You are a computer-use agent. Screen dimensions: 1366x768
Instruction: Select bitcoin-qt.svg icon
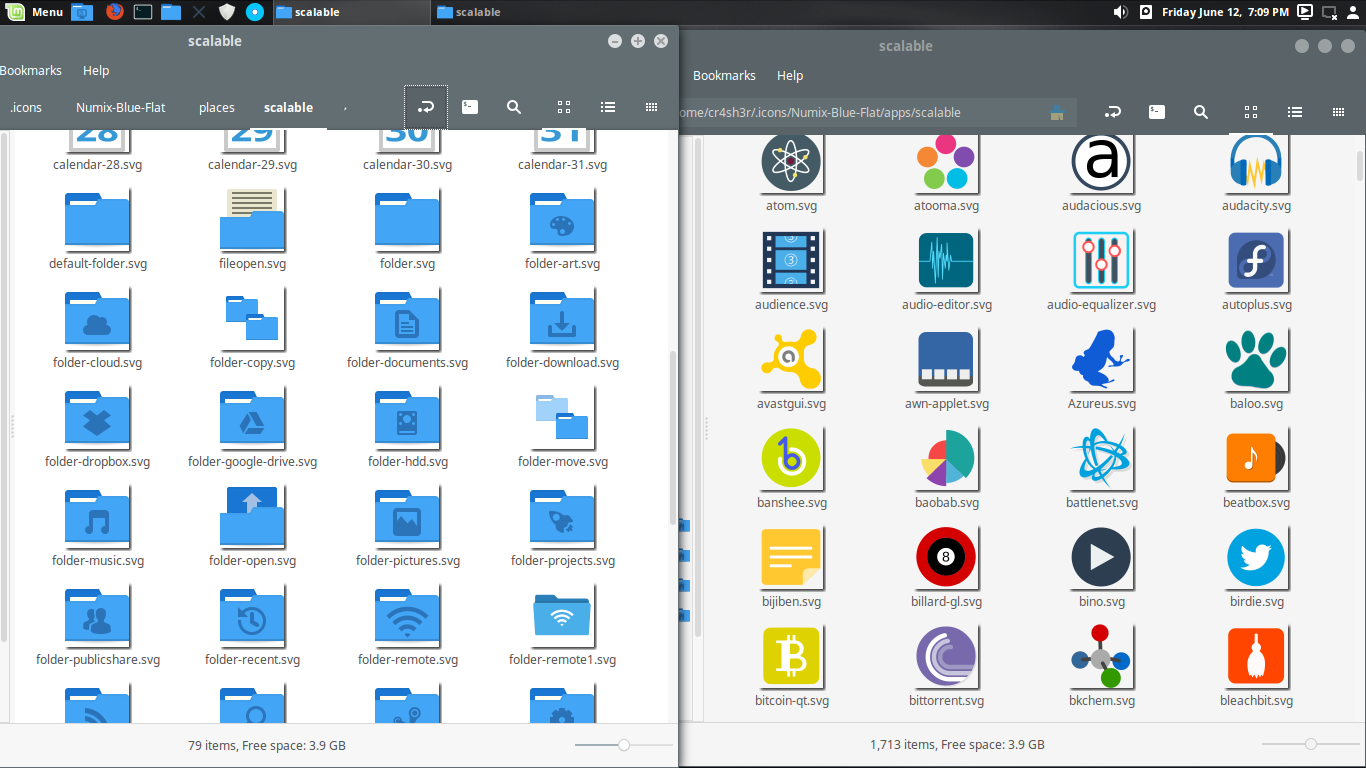[x=791, y=658]
